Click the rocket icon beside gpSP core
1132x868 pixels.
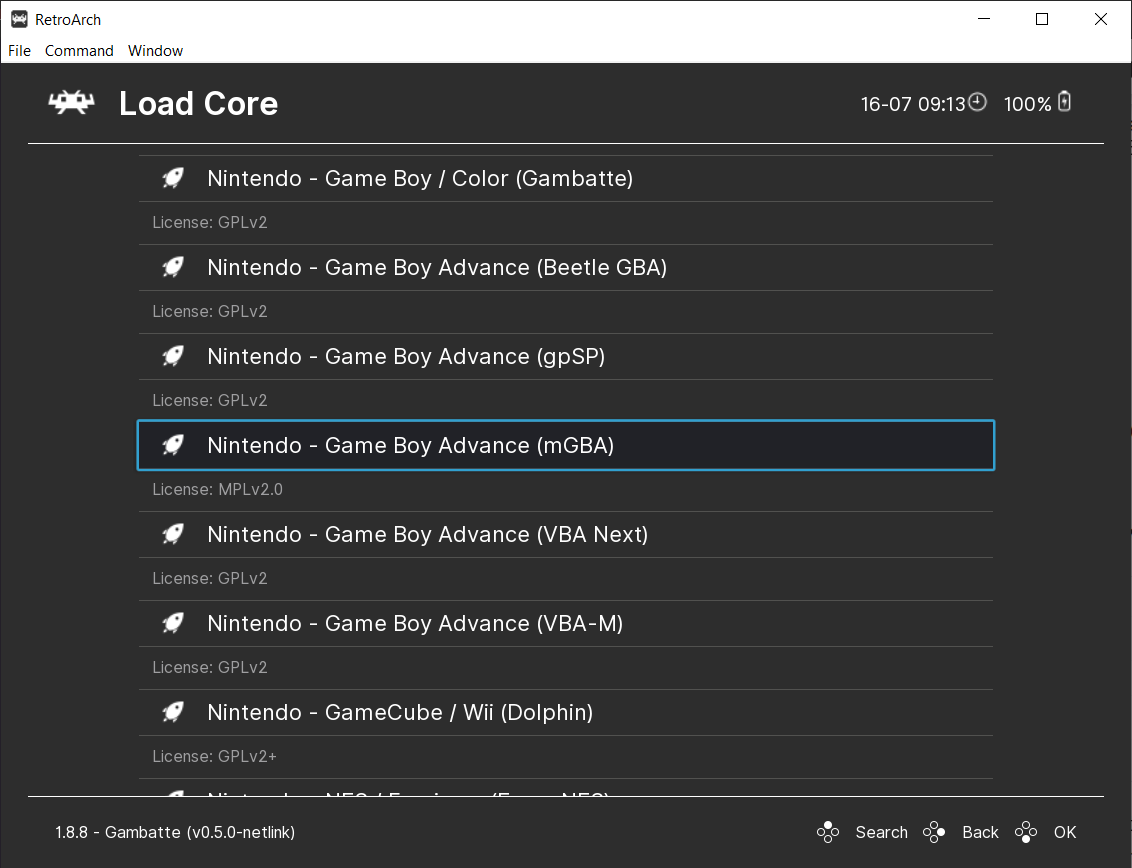click(x=173, y=356)
